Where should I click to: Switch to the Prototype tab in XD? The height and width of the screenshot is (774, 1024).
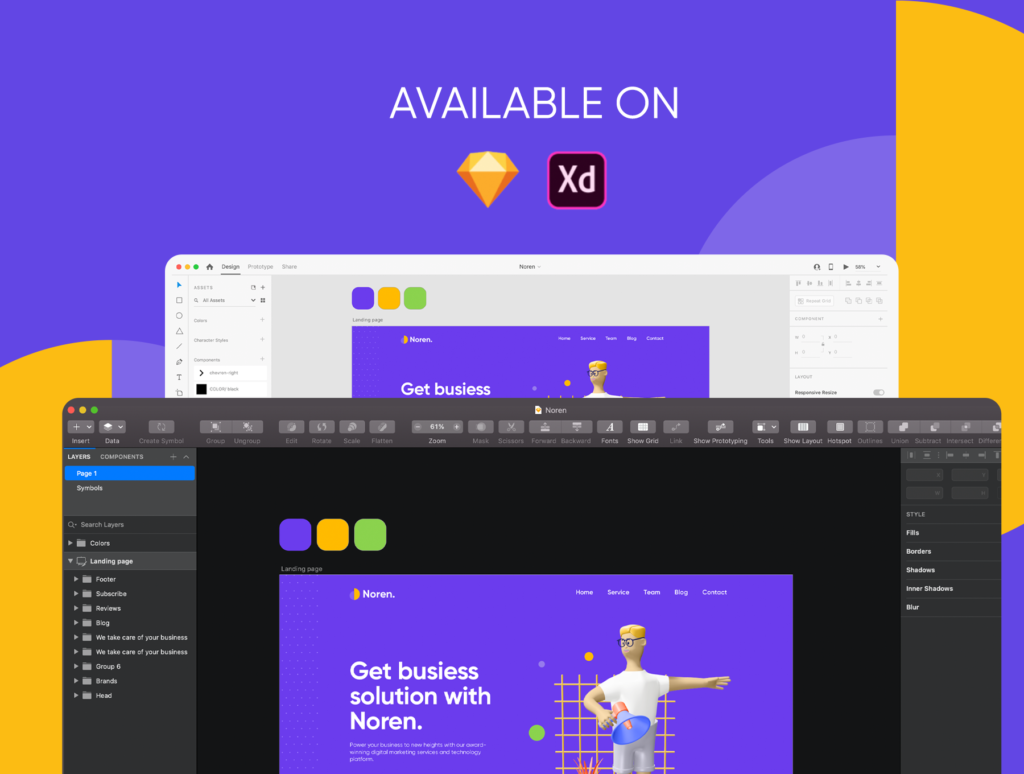(x=260, y=267)
